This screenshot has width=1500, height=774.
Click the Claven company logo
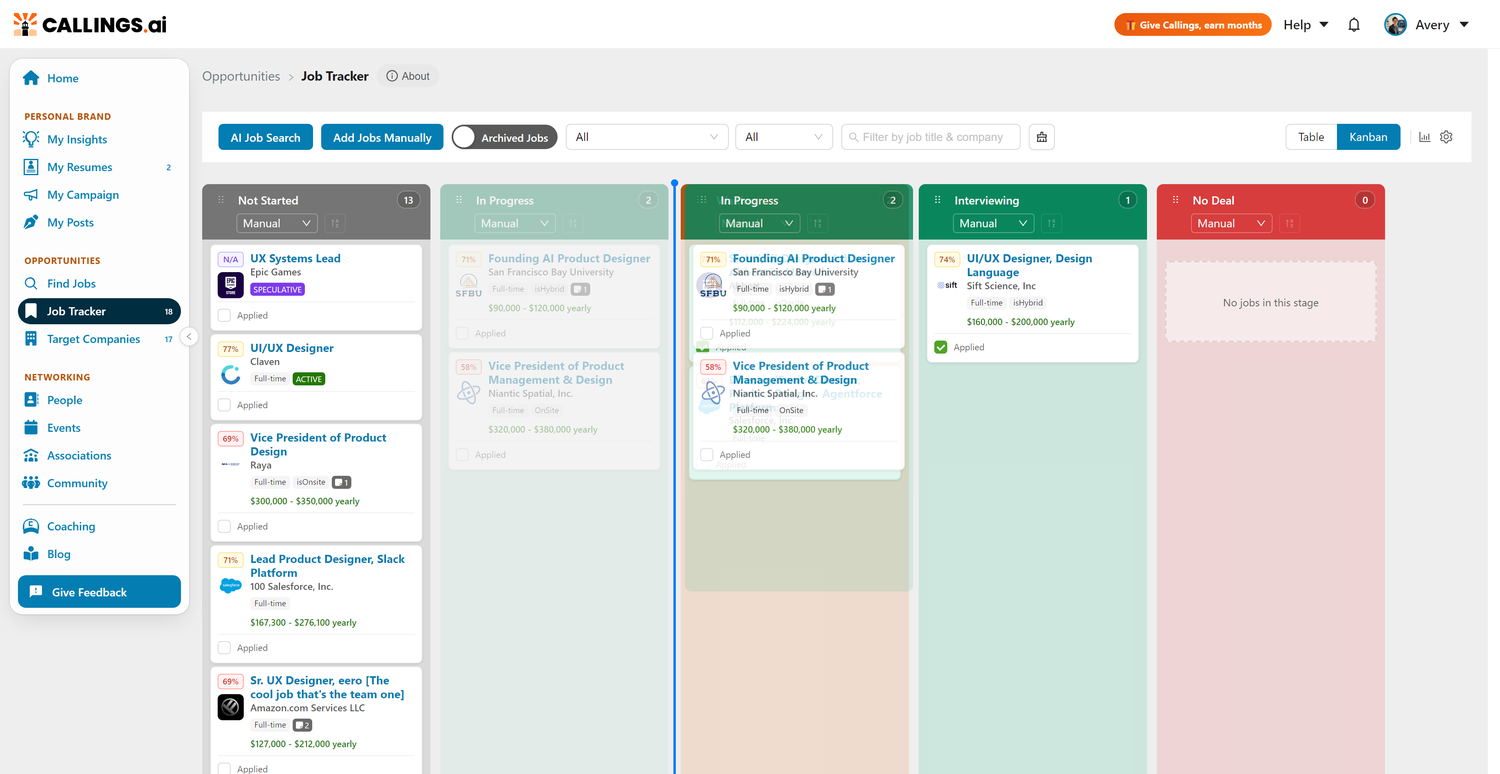point(231,375)
